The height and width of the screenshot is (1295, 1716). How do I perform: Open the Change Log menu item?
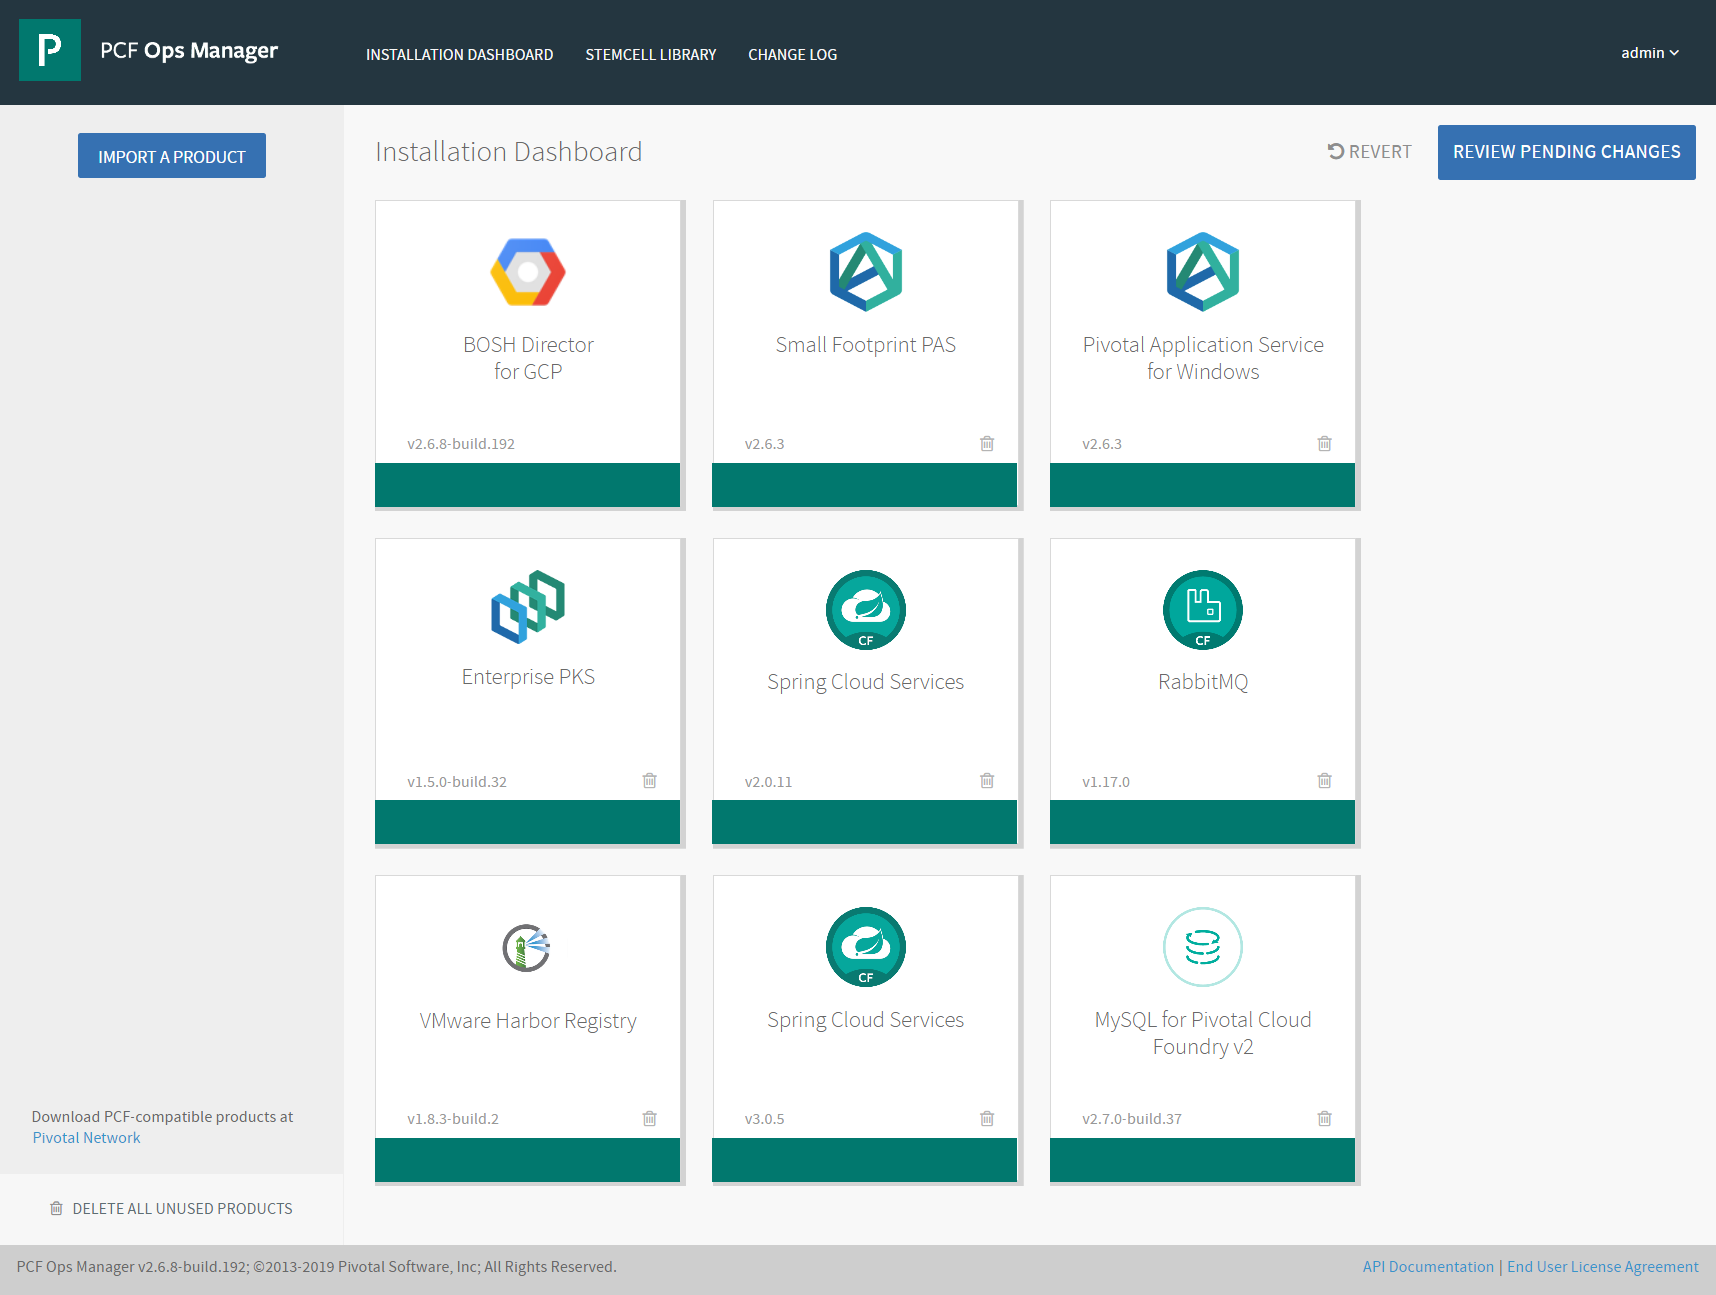point(793,55)
